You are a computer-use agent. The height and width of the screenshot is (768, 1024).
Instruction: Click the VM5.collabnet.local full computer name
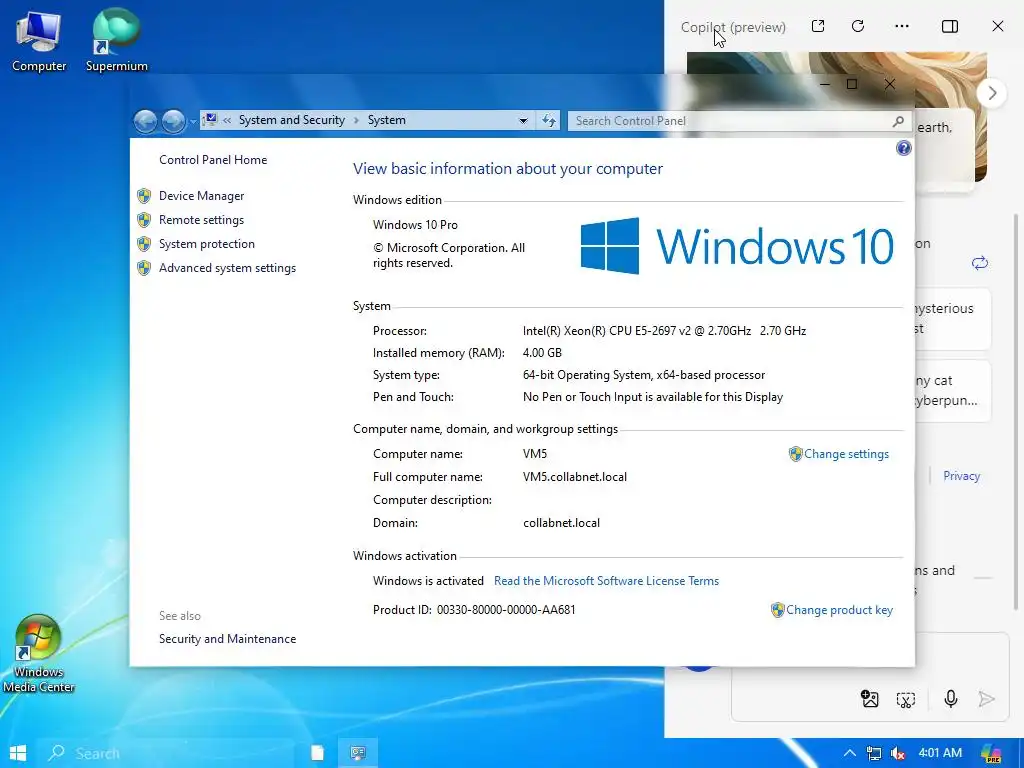[575, 477]
